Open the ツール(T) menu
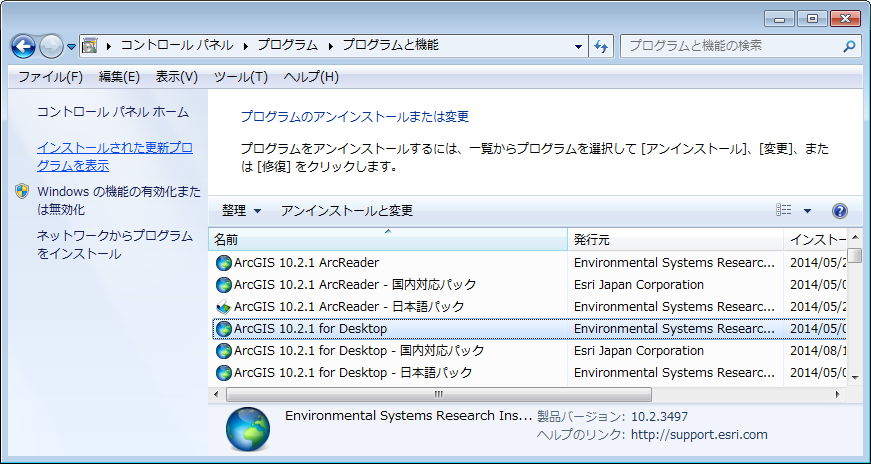The image size is (871, 464). 241,77
